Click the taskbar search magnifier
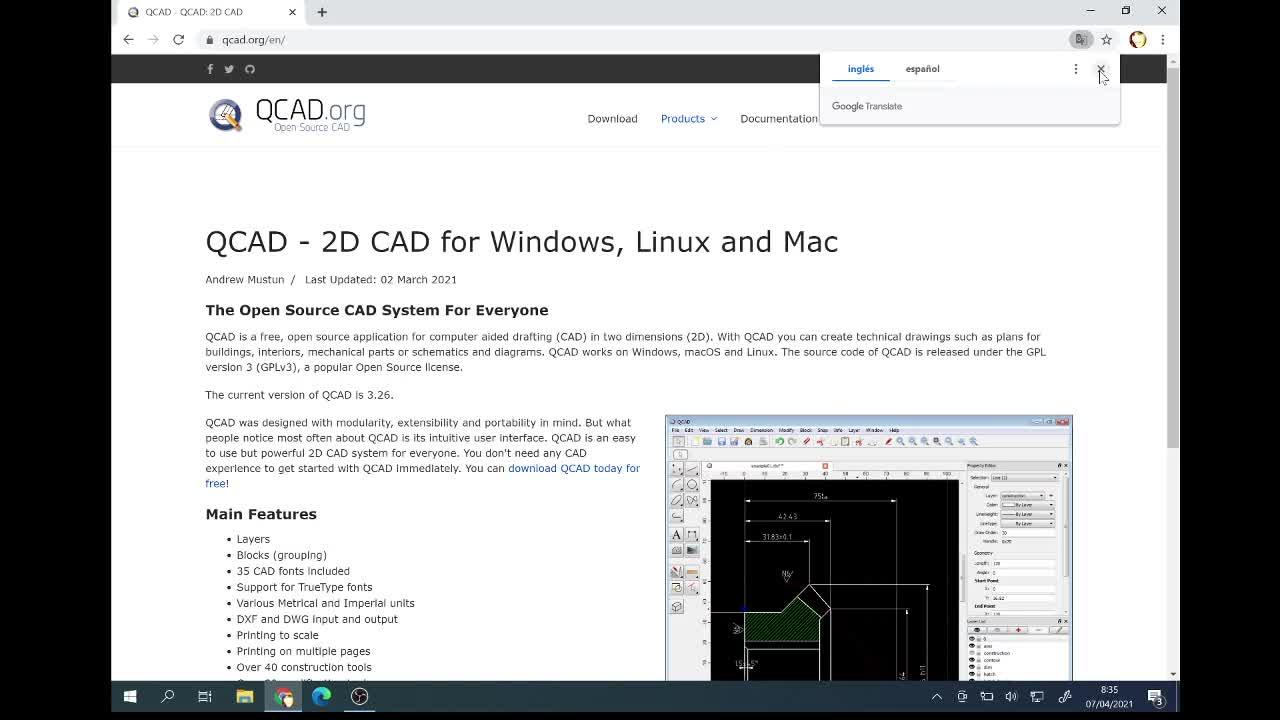The height and width of the screenshot is (720, 1280). (x=168, y=696)
